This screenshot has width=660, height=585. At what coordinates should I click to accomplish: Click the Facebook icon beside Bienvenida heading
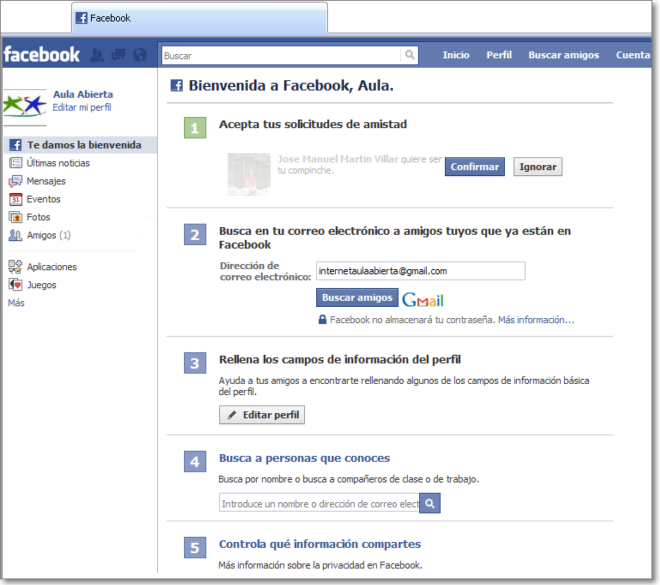click(176, 85)
